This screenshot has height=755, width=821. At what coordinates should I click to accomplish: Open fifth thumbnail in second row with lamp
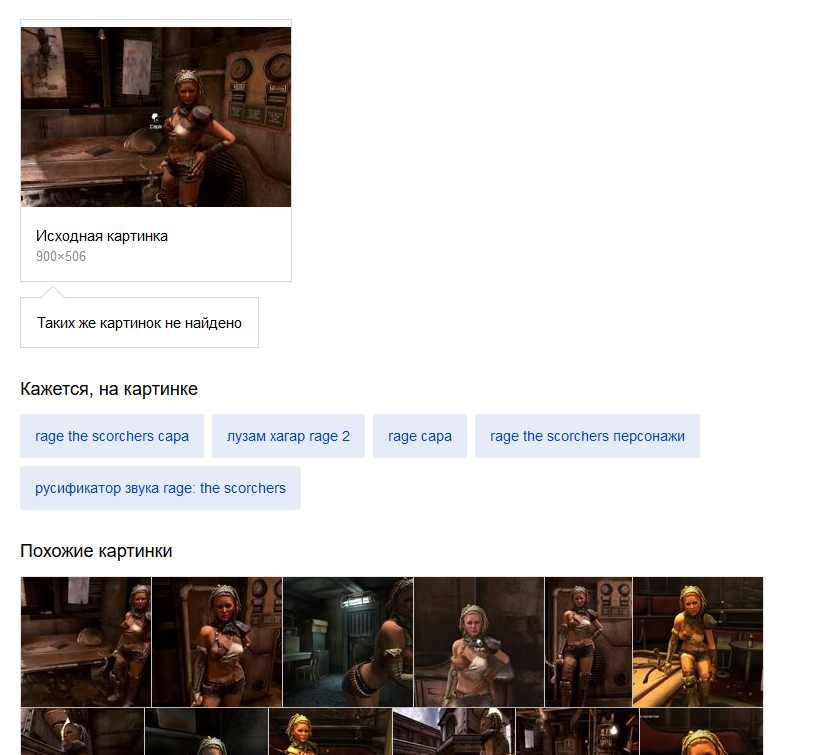[x=578, y=731]
